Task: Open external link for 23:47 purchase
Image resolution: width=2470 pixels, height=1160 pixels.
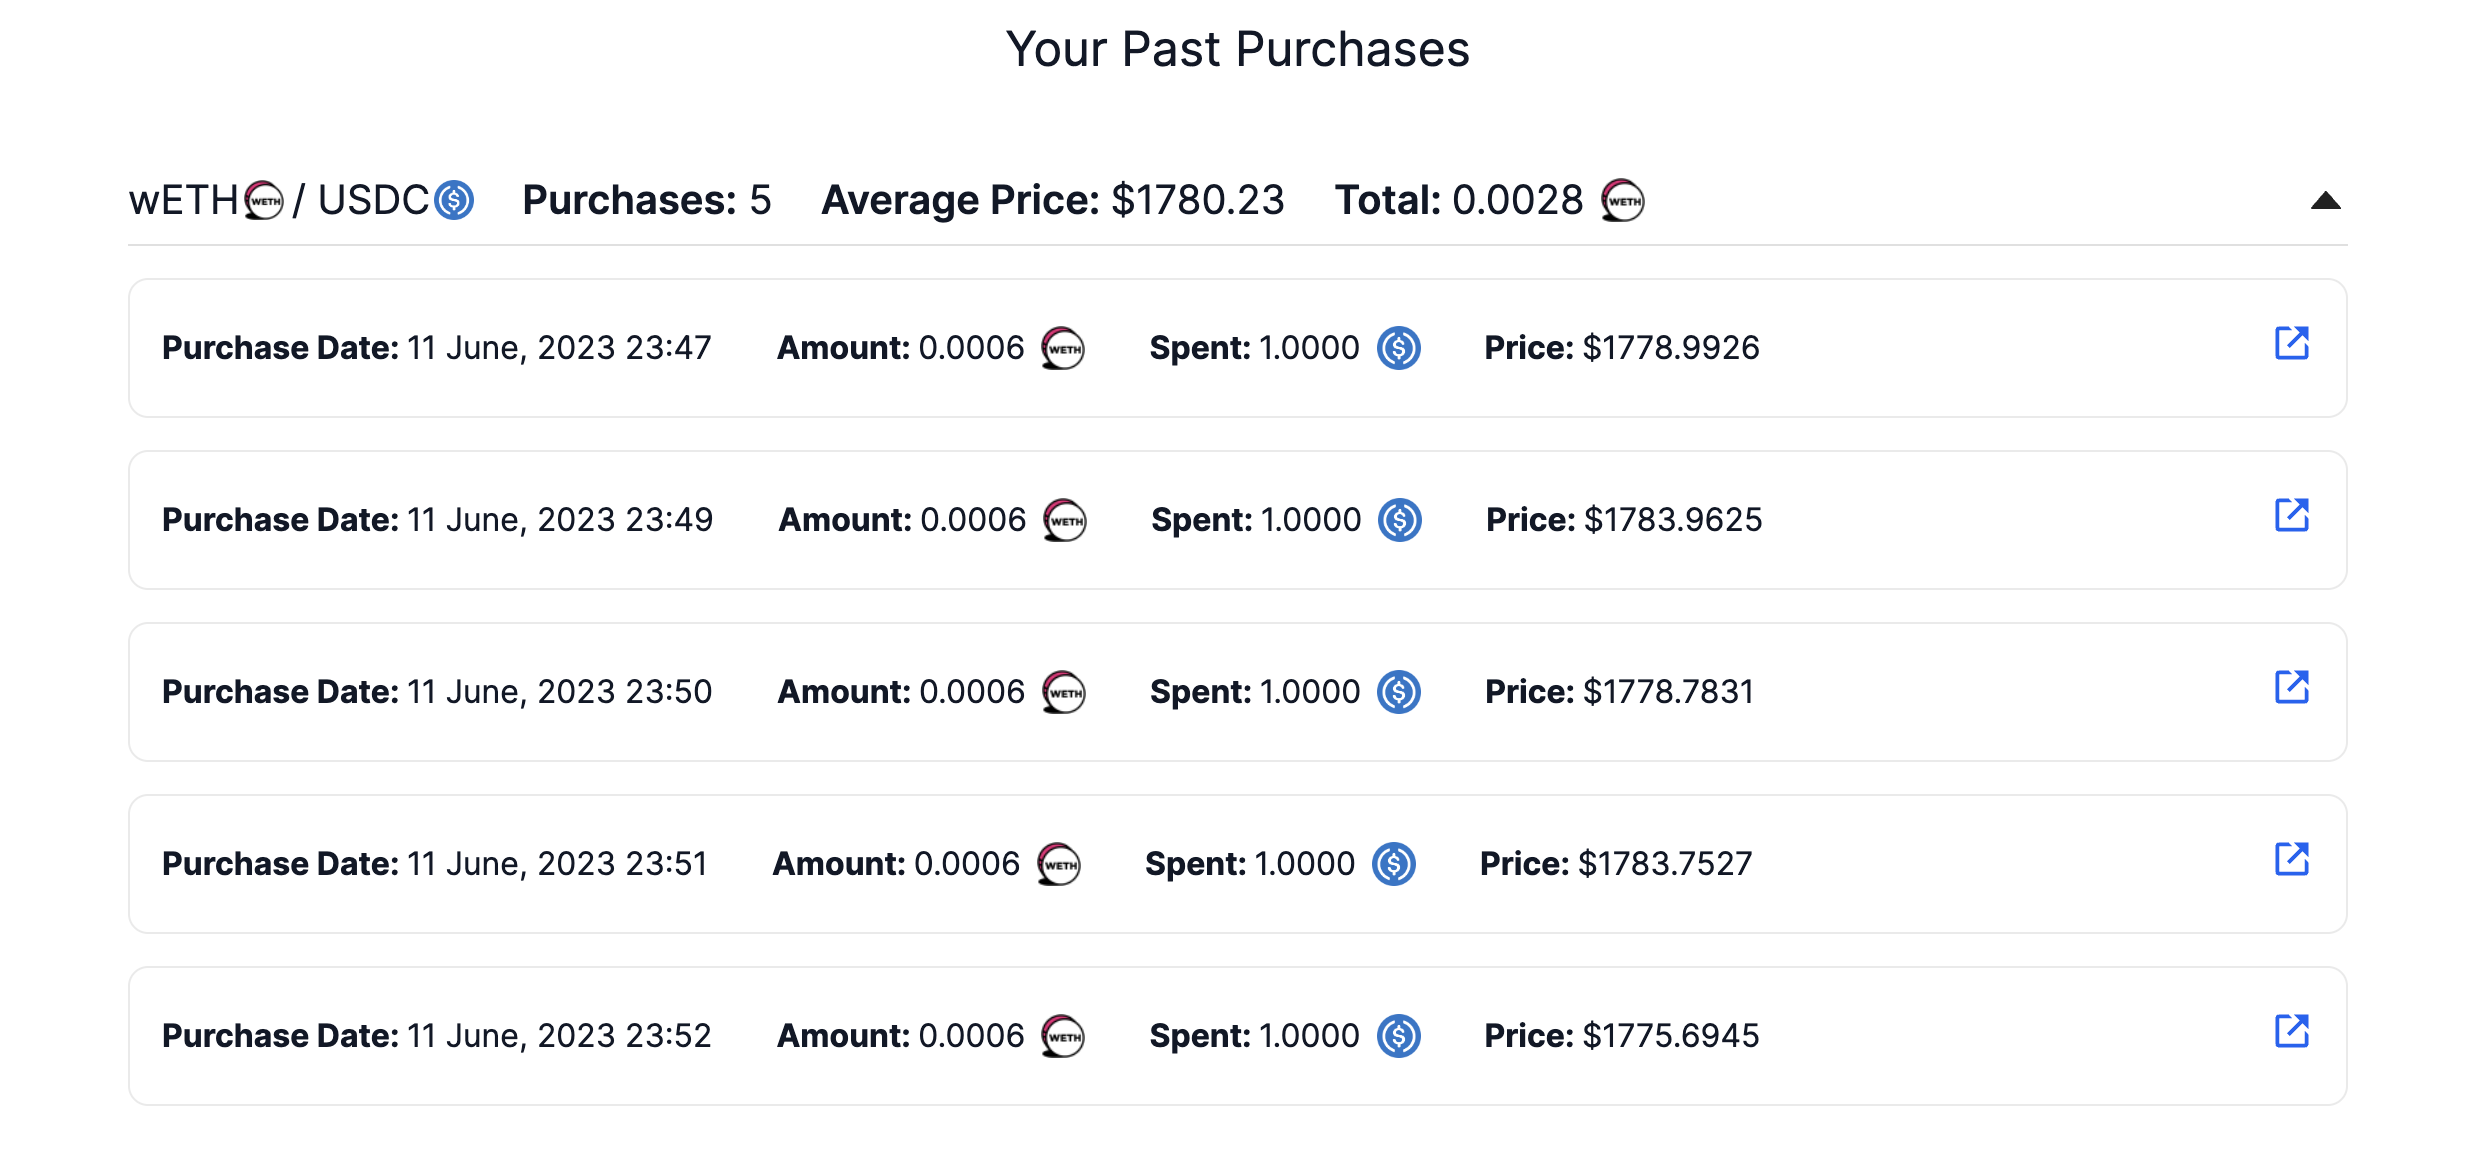Action: (2291, 343)
